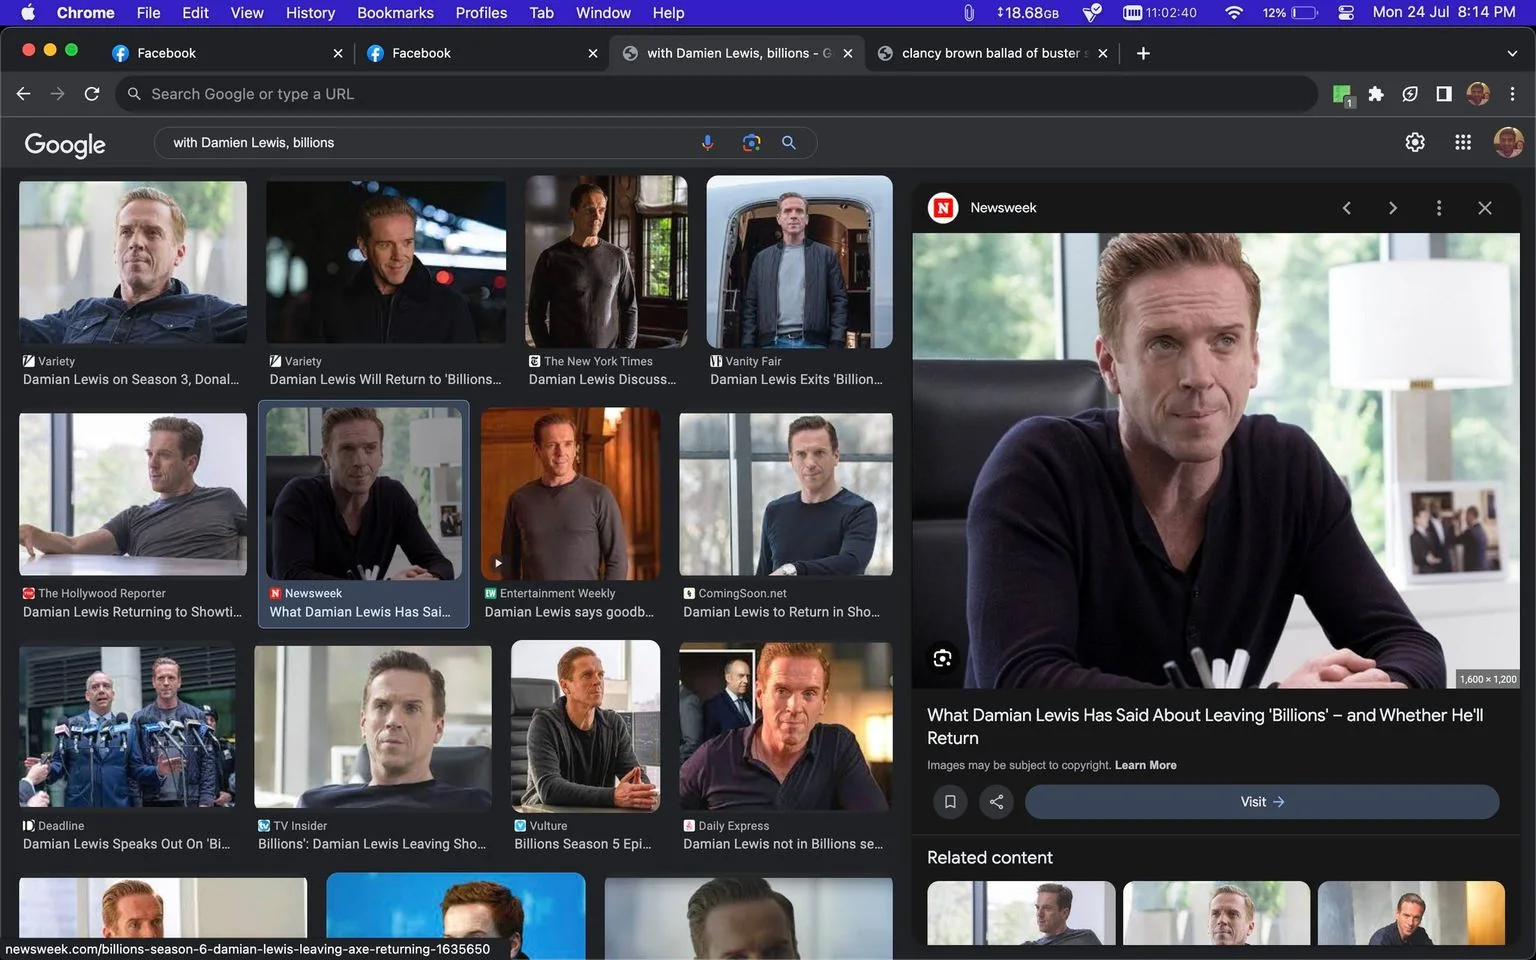1536x960 pixels.
Task: Share the Newsweek image
Action: click(x=996, y=802)
